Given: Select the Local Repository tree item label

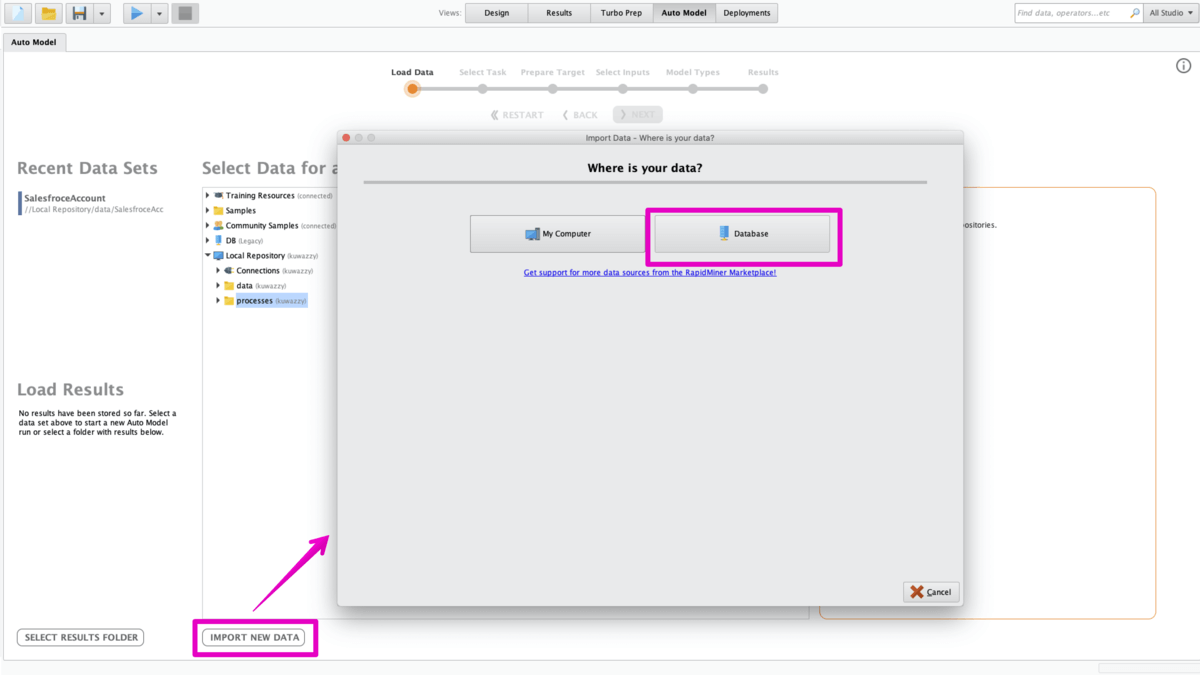Looking at the screenshot, I should tap(255, 255).
